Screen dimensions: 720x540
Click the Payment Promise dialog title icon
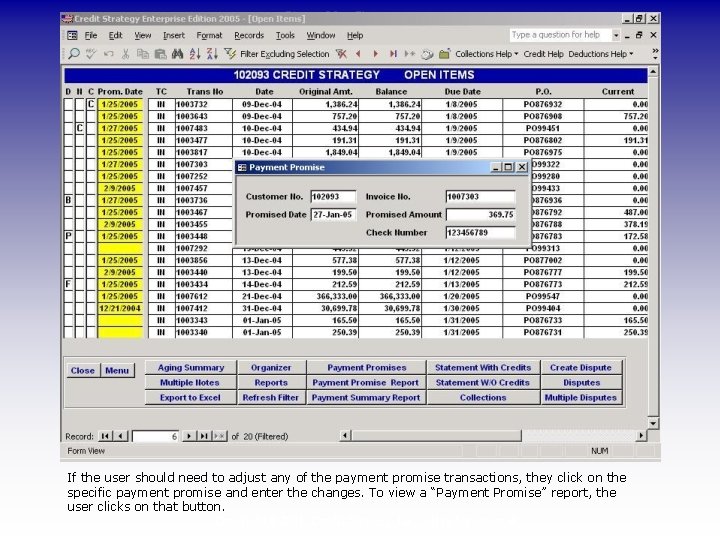pos(242,168)
